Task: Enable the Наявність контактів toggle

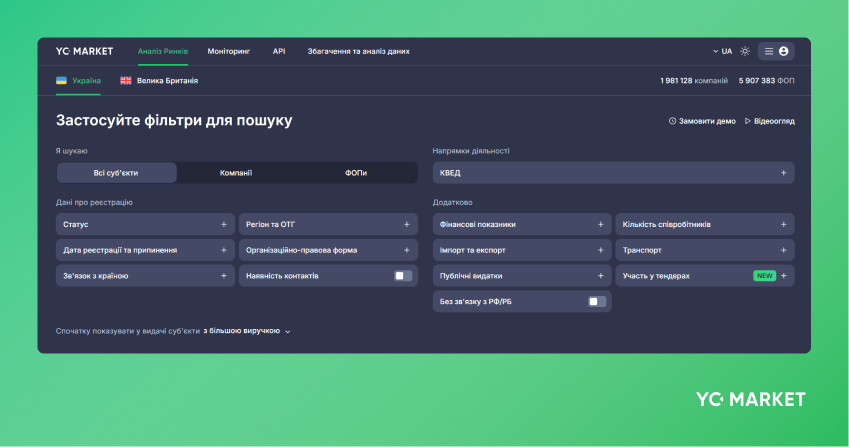Action: coord(402,275)
